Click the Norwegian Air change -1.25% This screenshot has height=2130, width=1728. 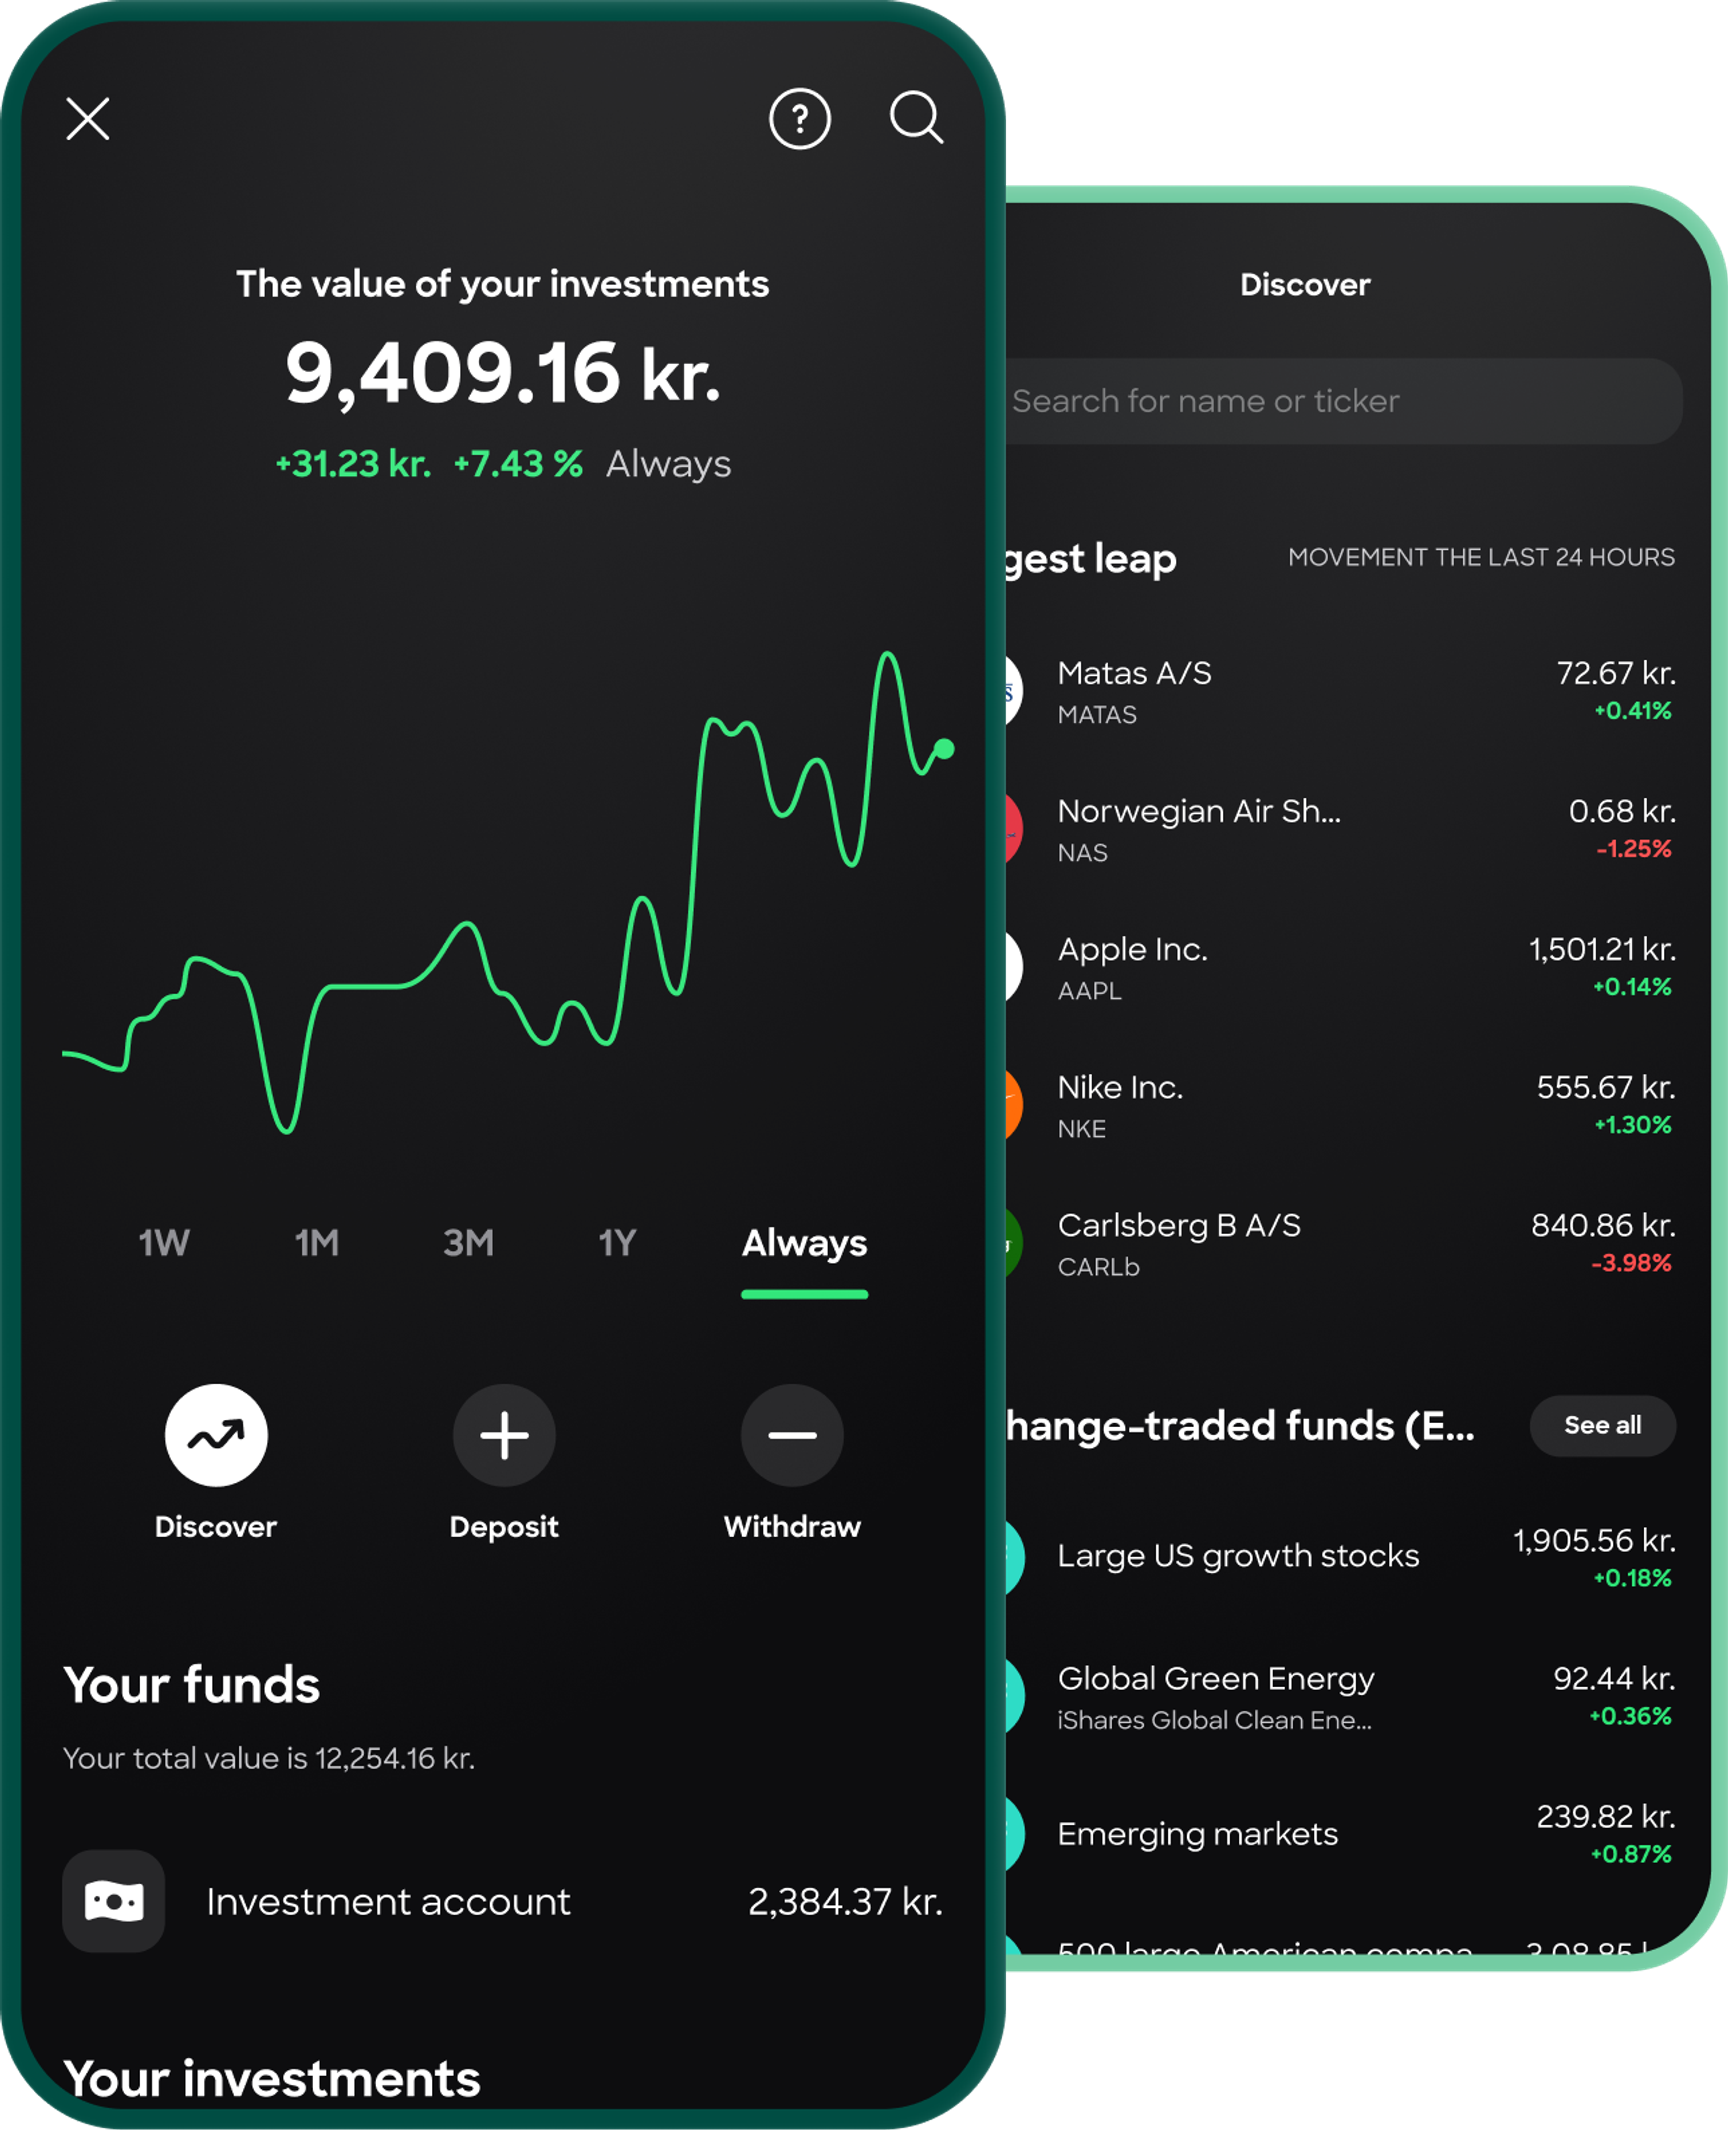tap(1634, 849)
